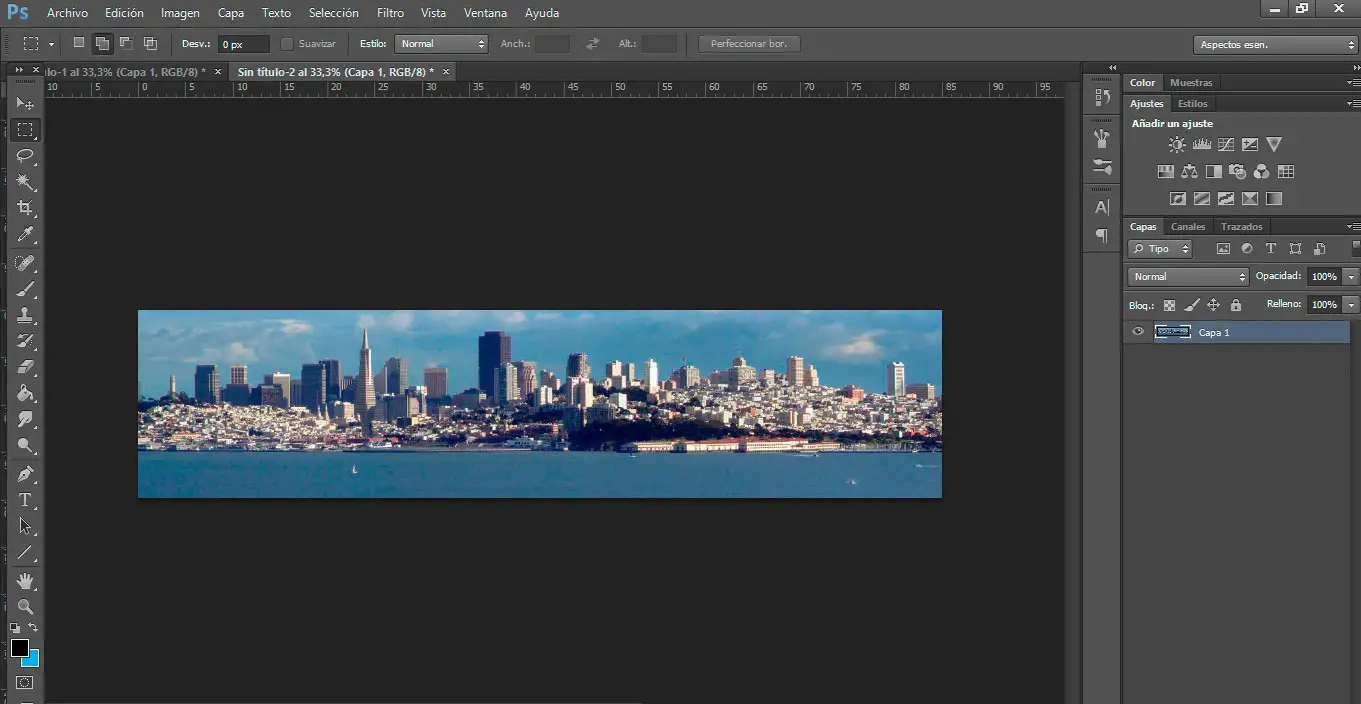Viewport: 1361px width, 704px height.
Task: Select the Hand tool
Action: pos(25,580)
